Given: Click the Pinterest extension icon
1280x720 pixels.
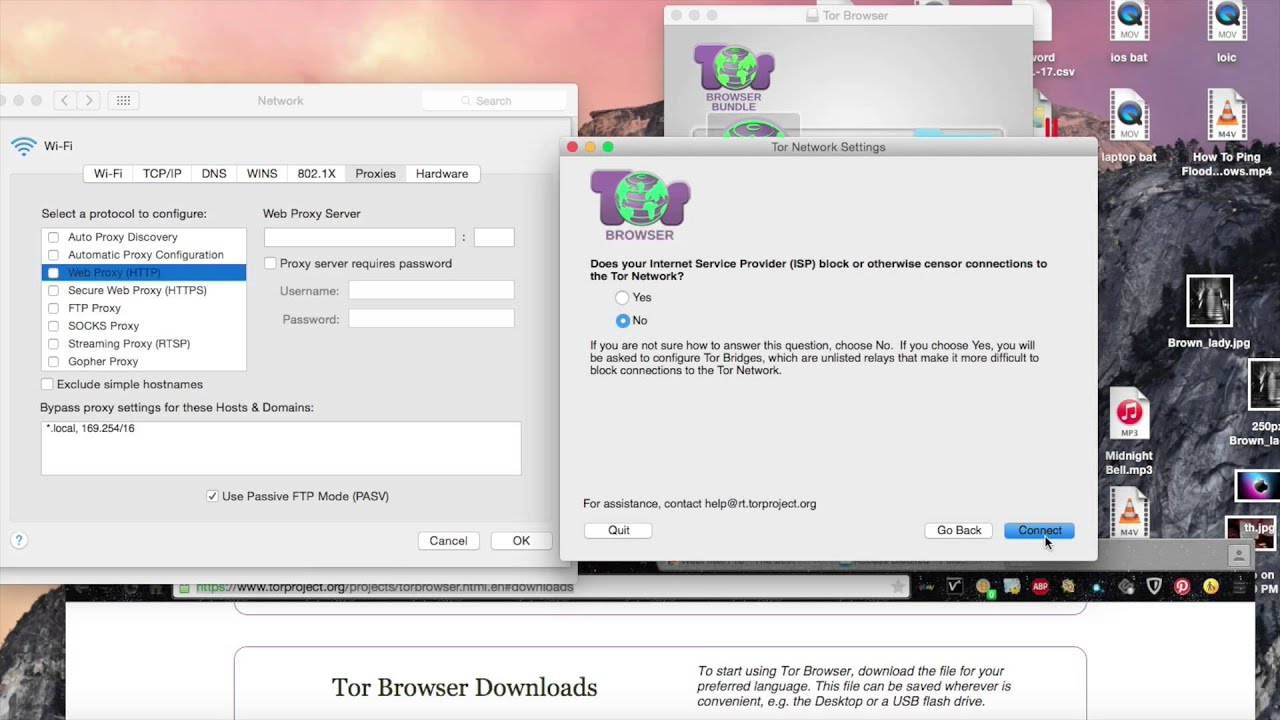Looking at the screenshot, I should [x=1182, y=586].
